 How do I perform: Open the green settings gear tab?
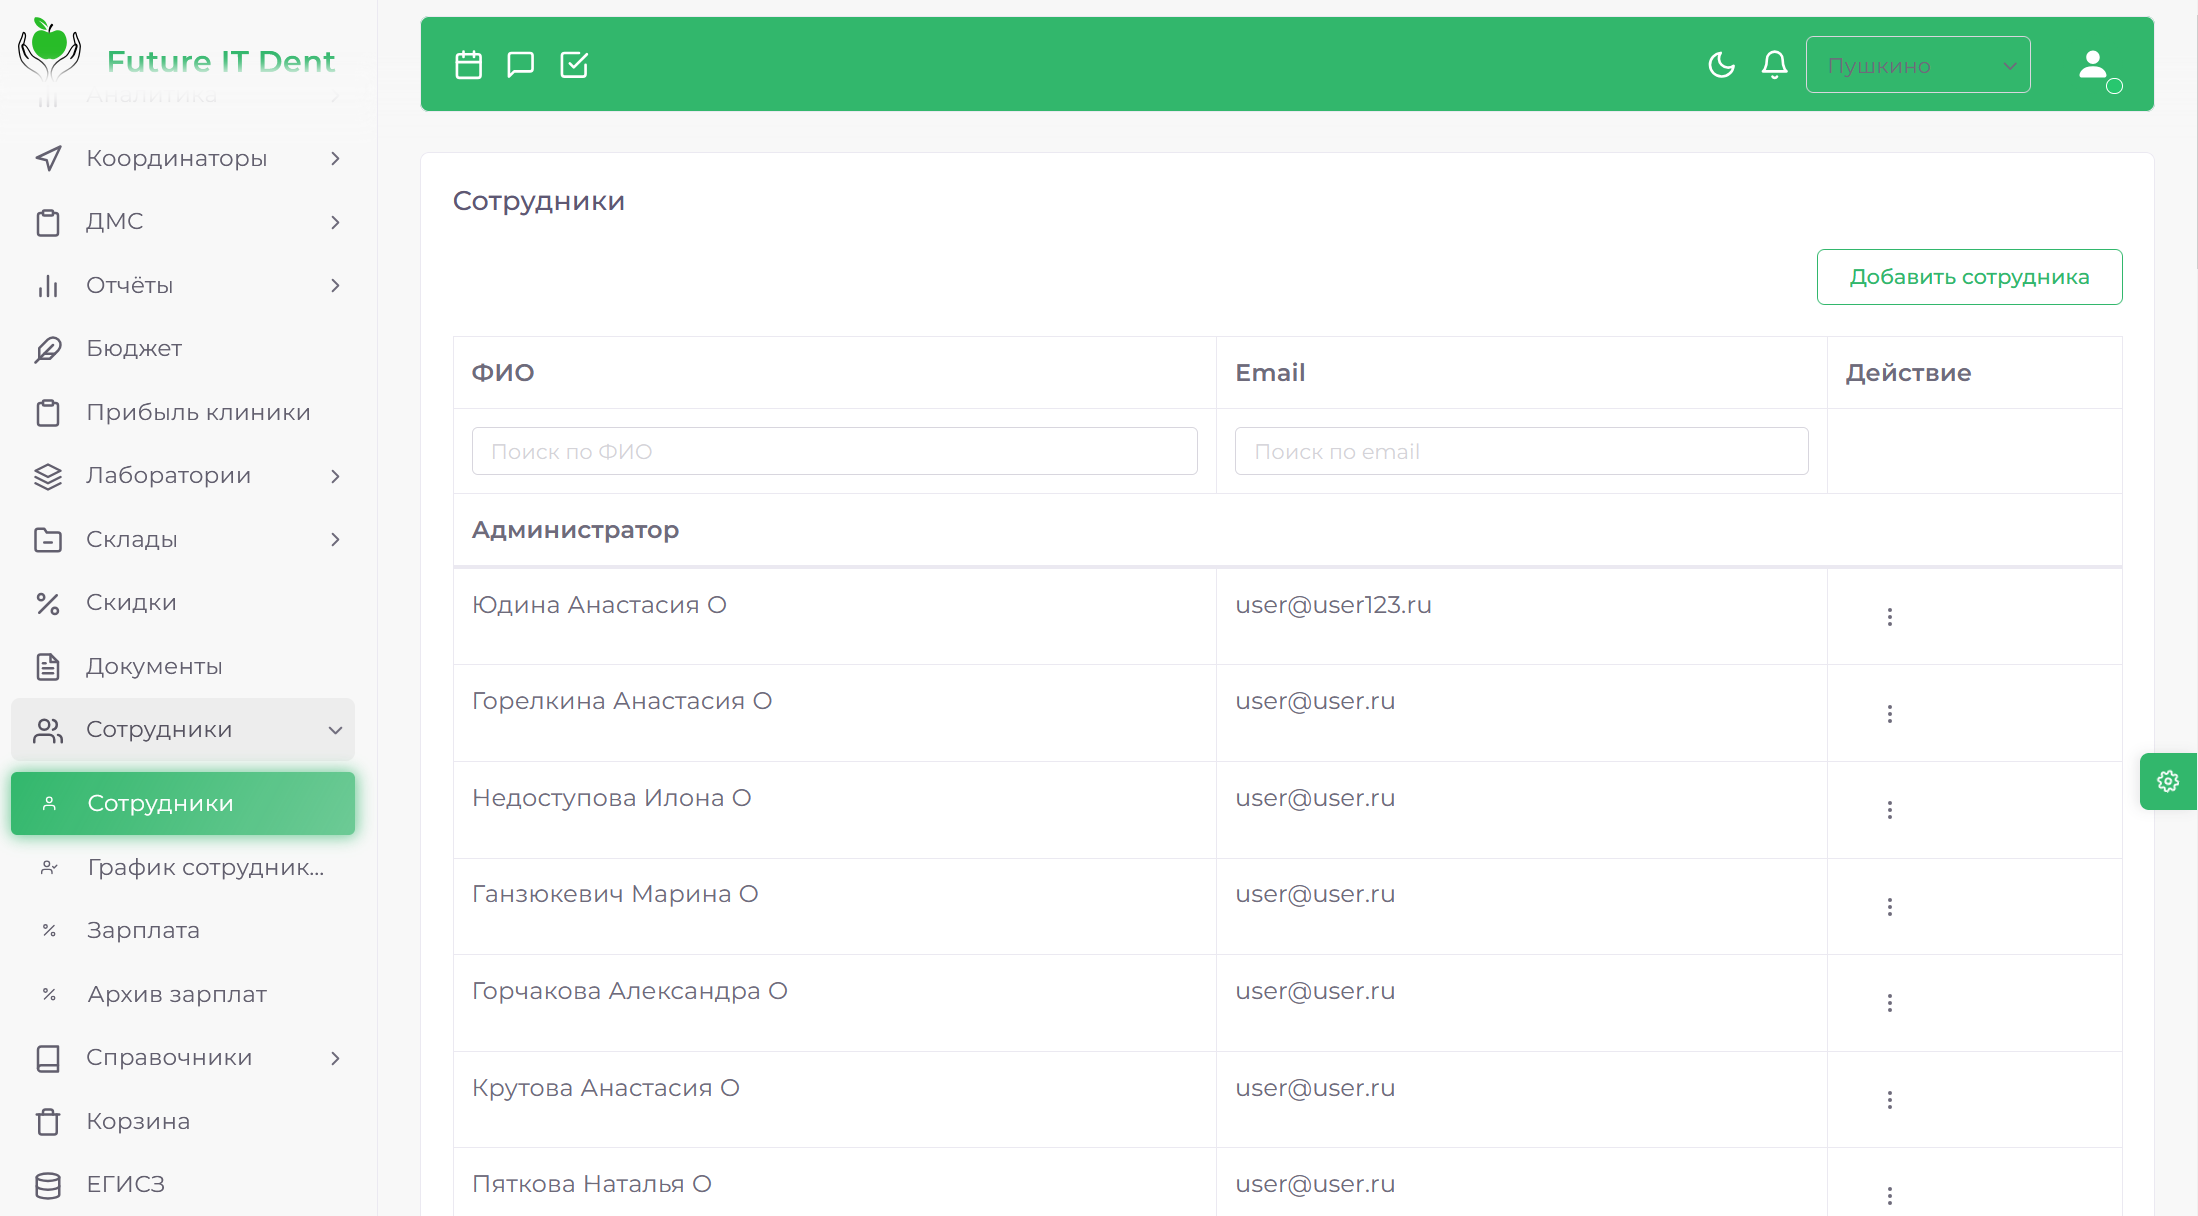click(2168, 781)
